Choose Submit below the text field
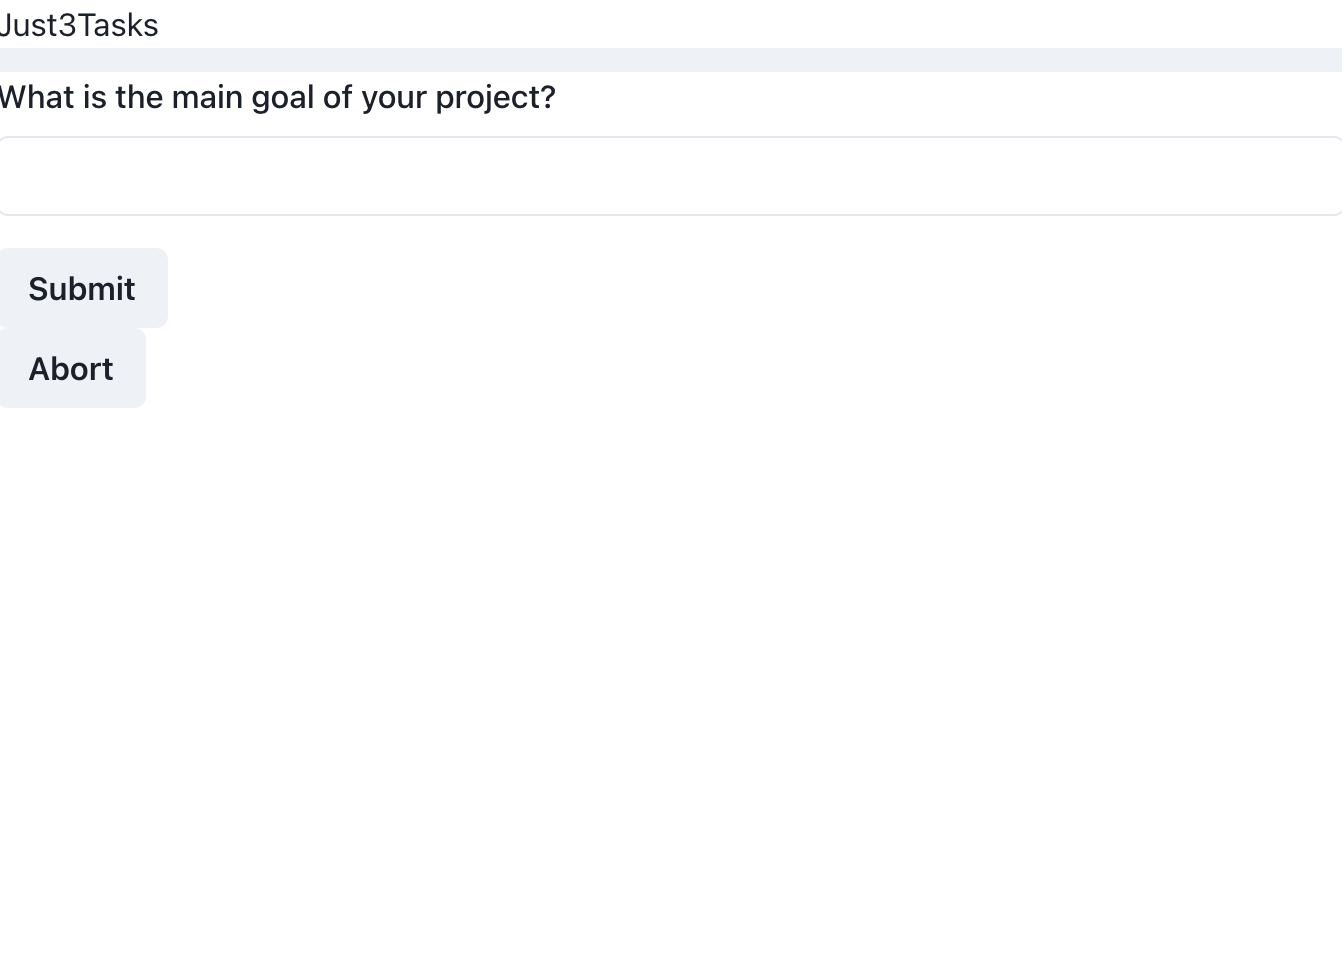Image resolution: width=1342 pixels, height=976 pixels. (x=83, y=288)
